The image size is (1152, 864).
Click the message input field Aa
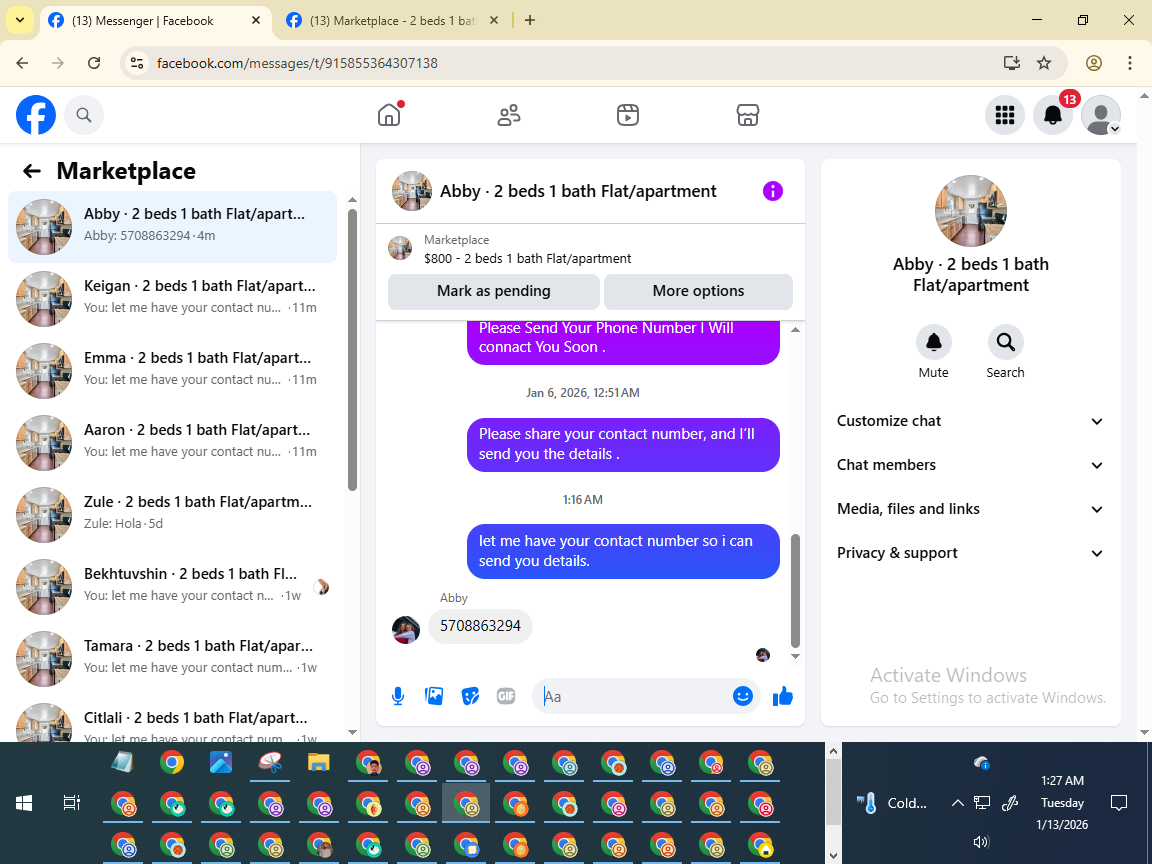(x=636, y=696)
